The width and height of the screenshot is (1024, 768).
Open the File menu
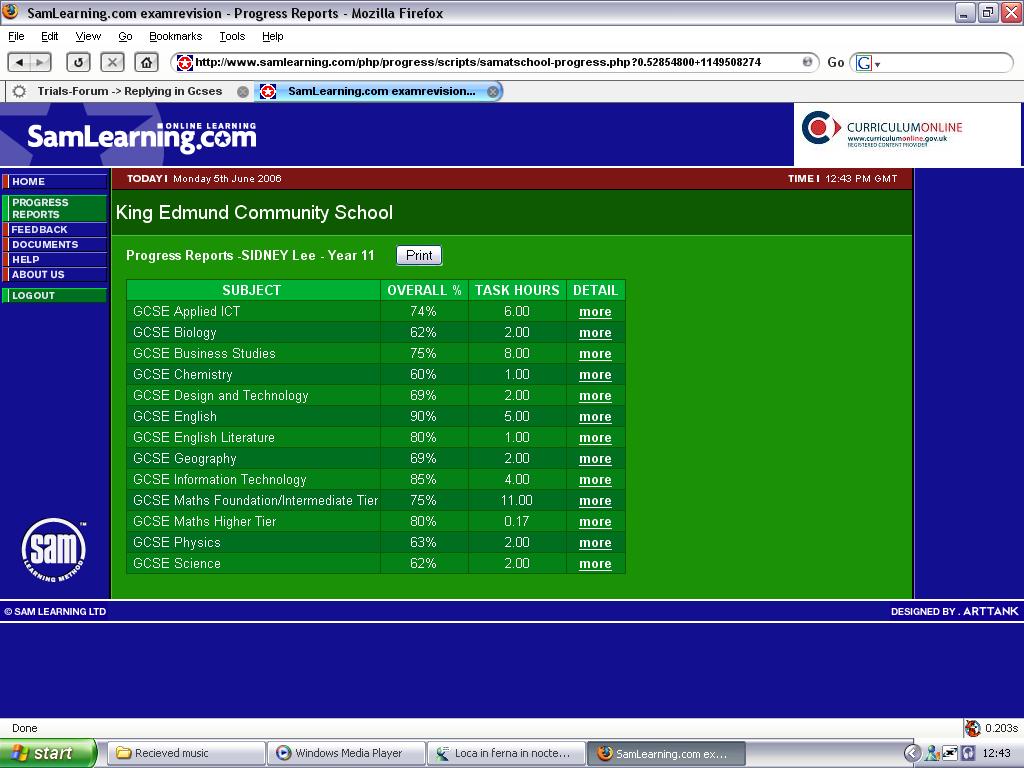[x=16, y=37]
